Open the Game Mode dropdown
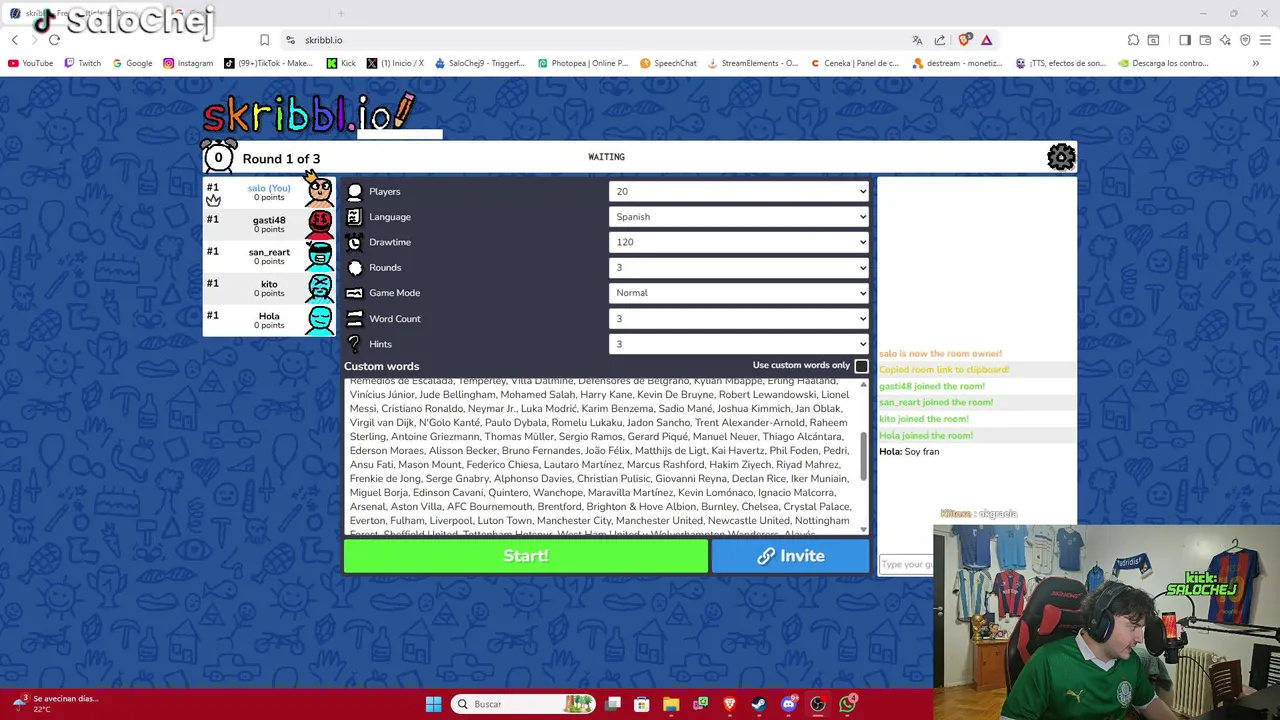 point(739,293)
